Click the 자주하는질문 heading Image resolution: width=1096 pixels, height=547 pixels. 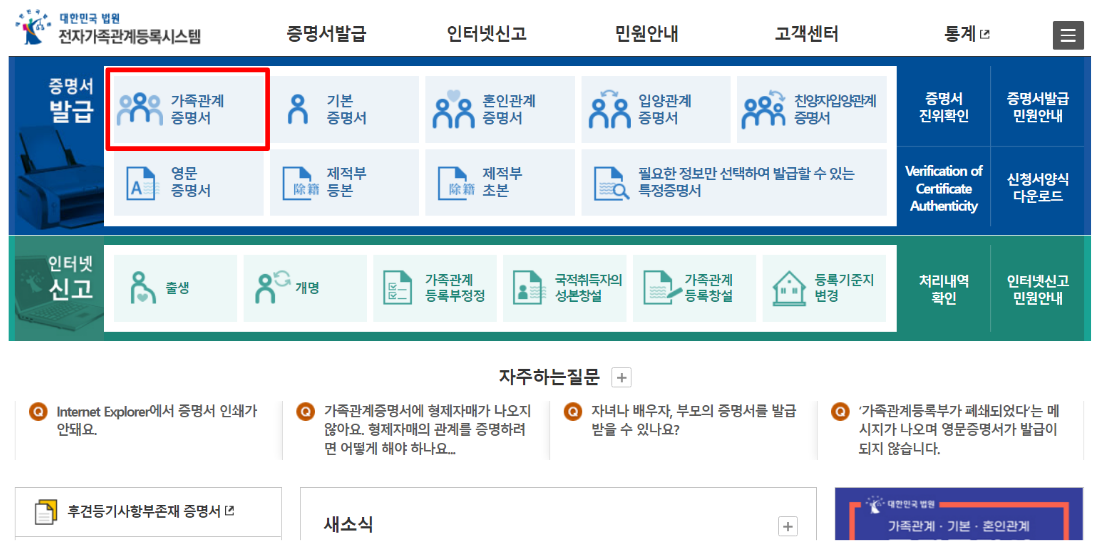(x=549, y=378)
